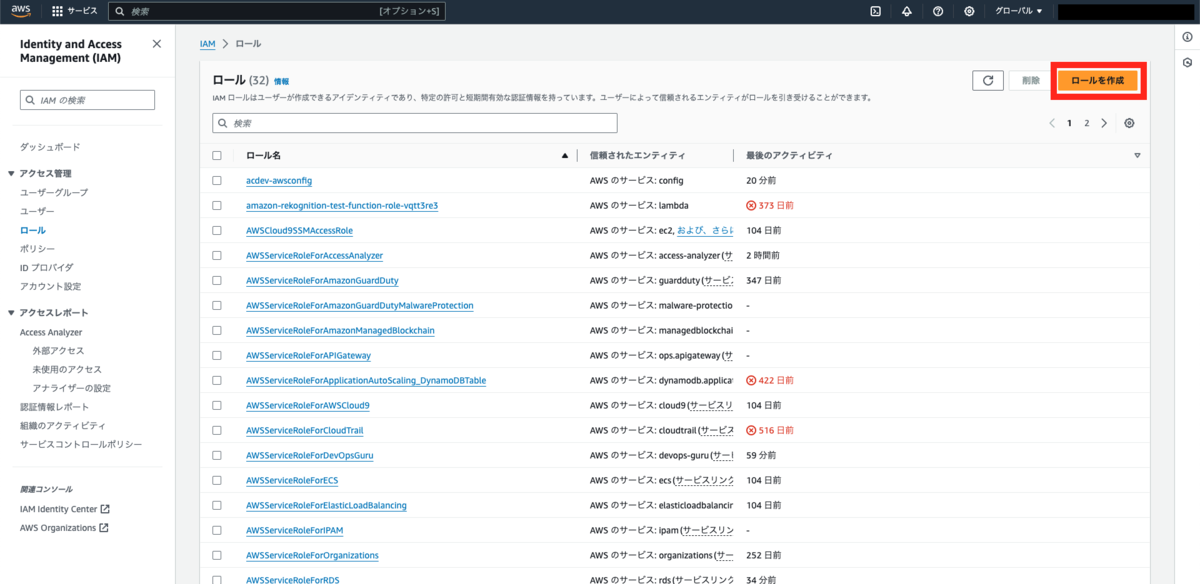Select all roles checkbox in header
The width and height of the screenshot is (1200, 584).
[x=217, y=156]
